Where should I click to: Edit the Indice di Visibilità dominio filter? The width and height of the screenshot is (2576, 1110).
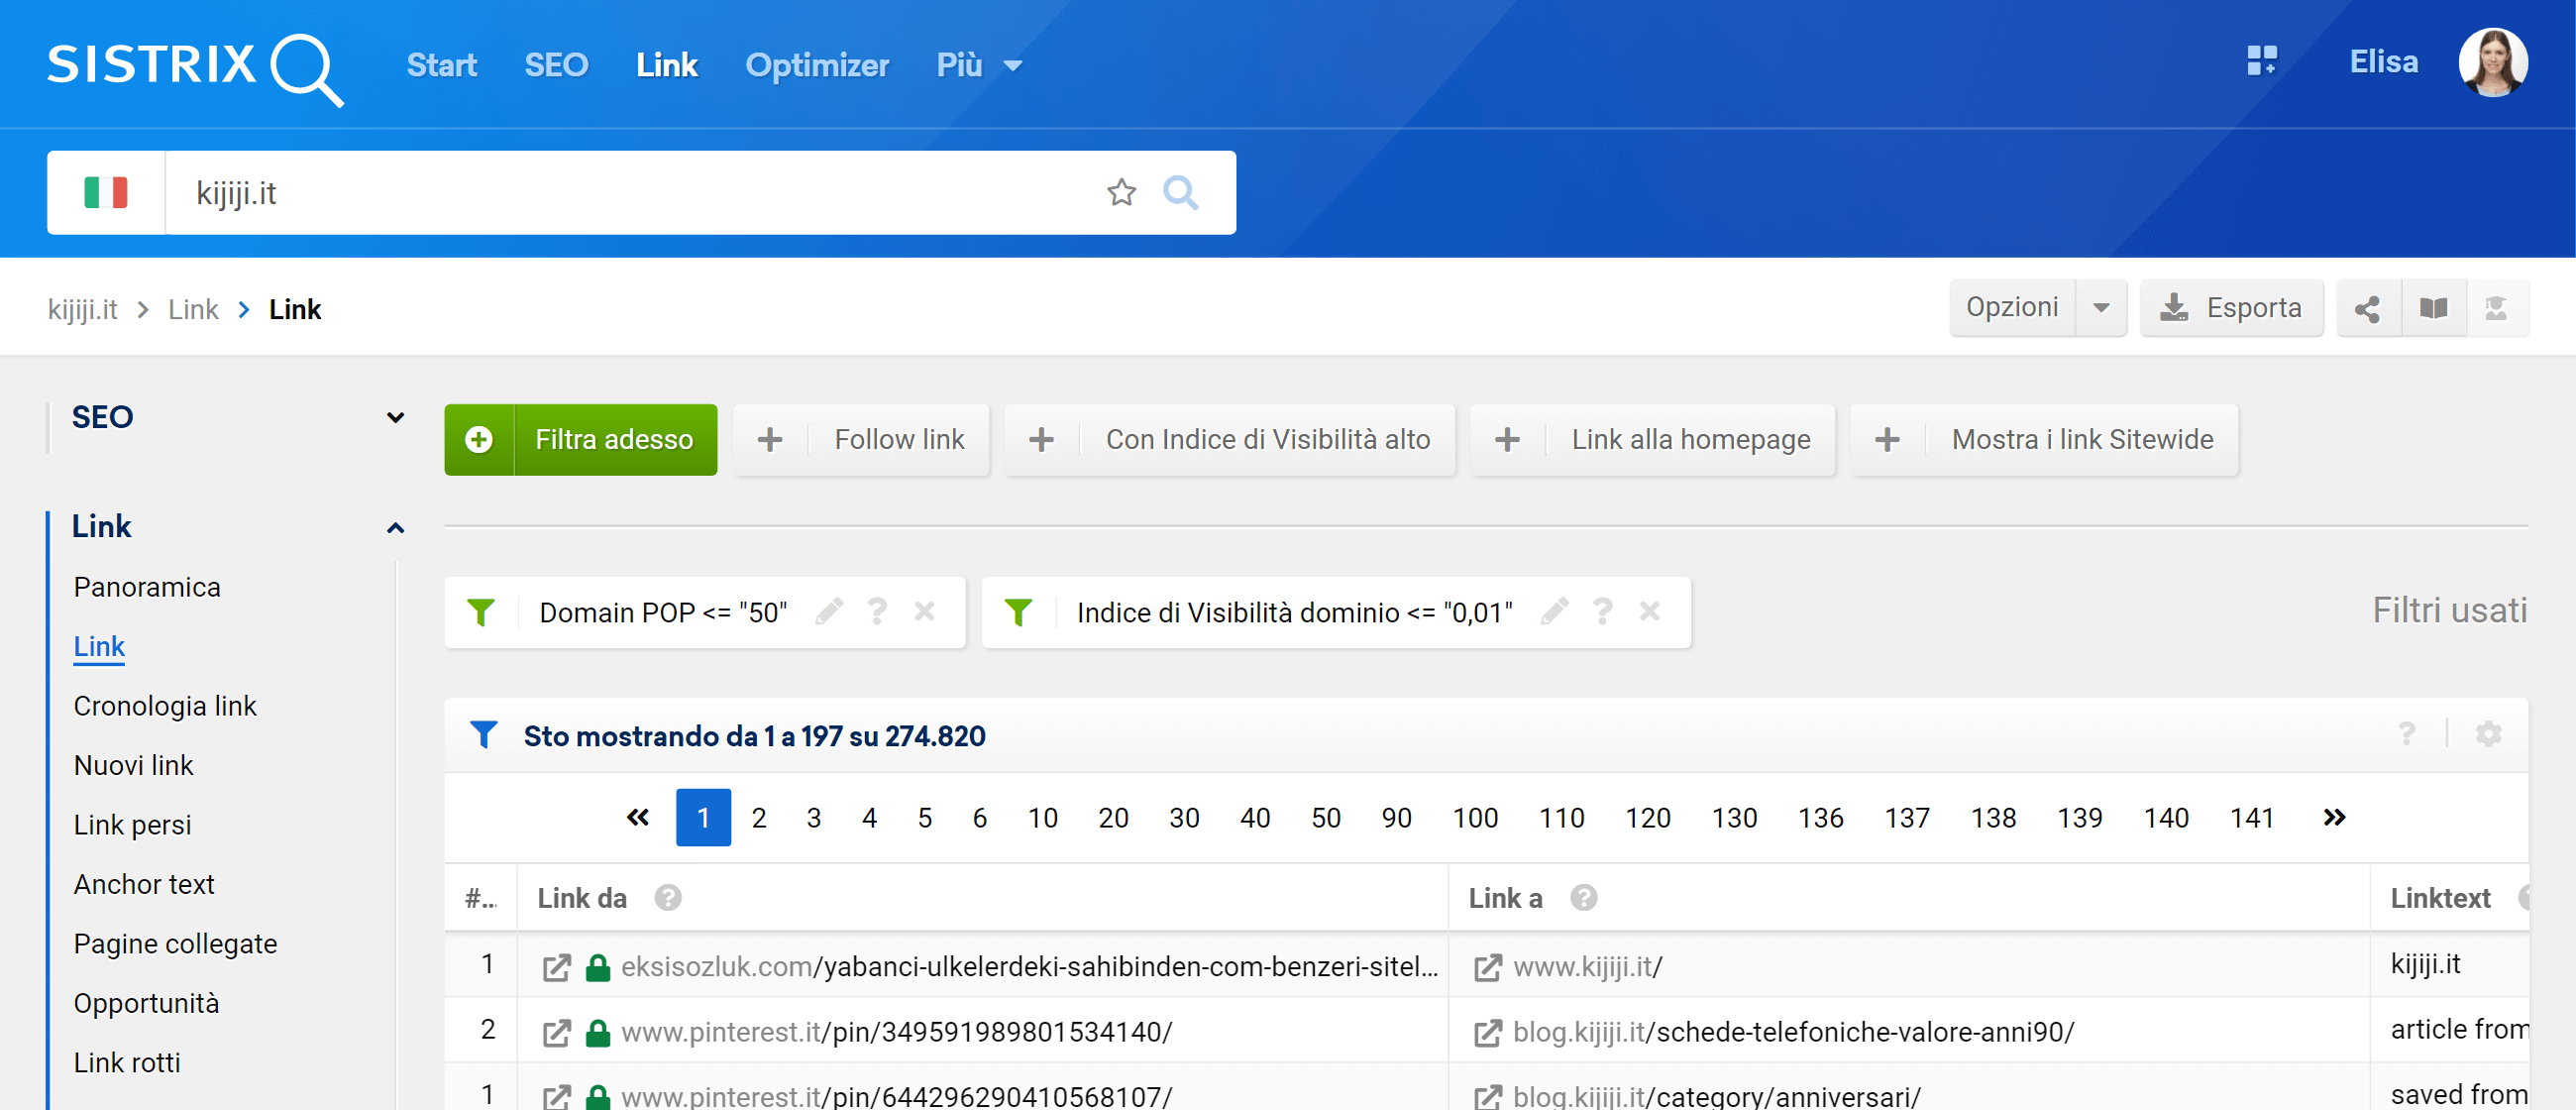1554,611
